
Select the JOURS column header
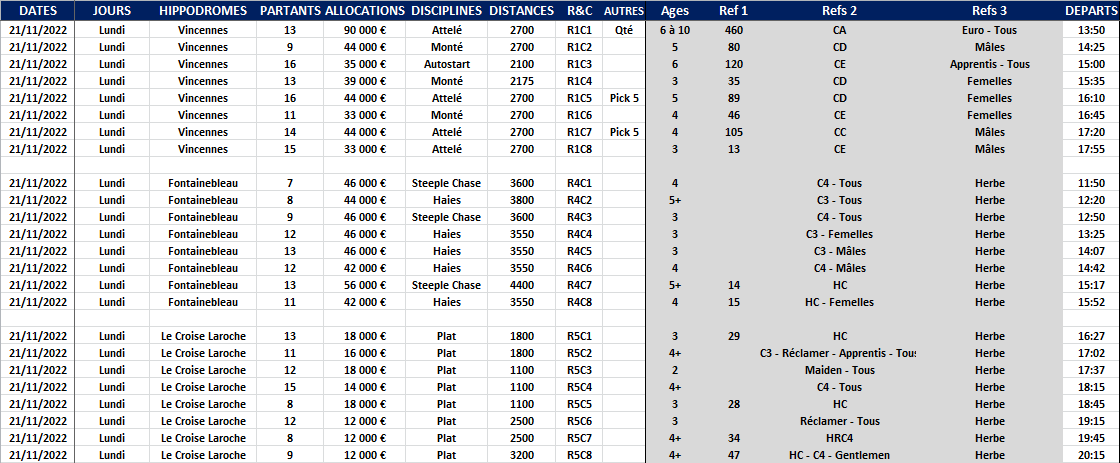[x=112, y=11]
